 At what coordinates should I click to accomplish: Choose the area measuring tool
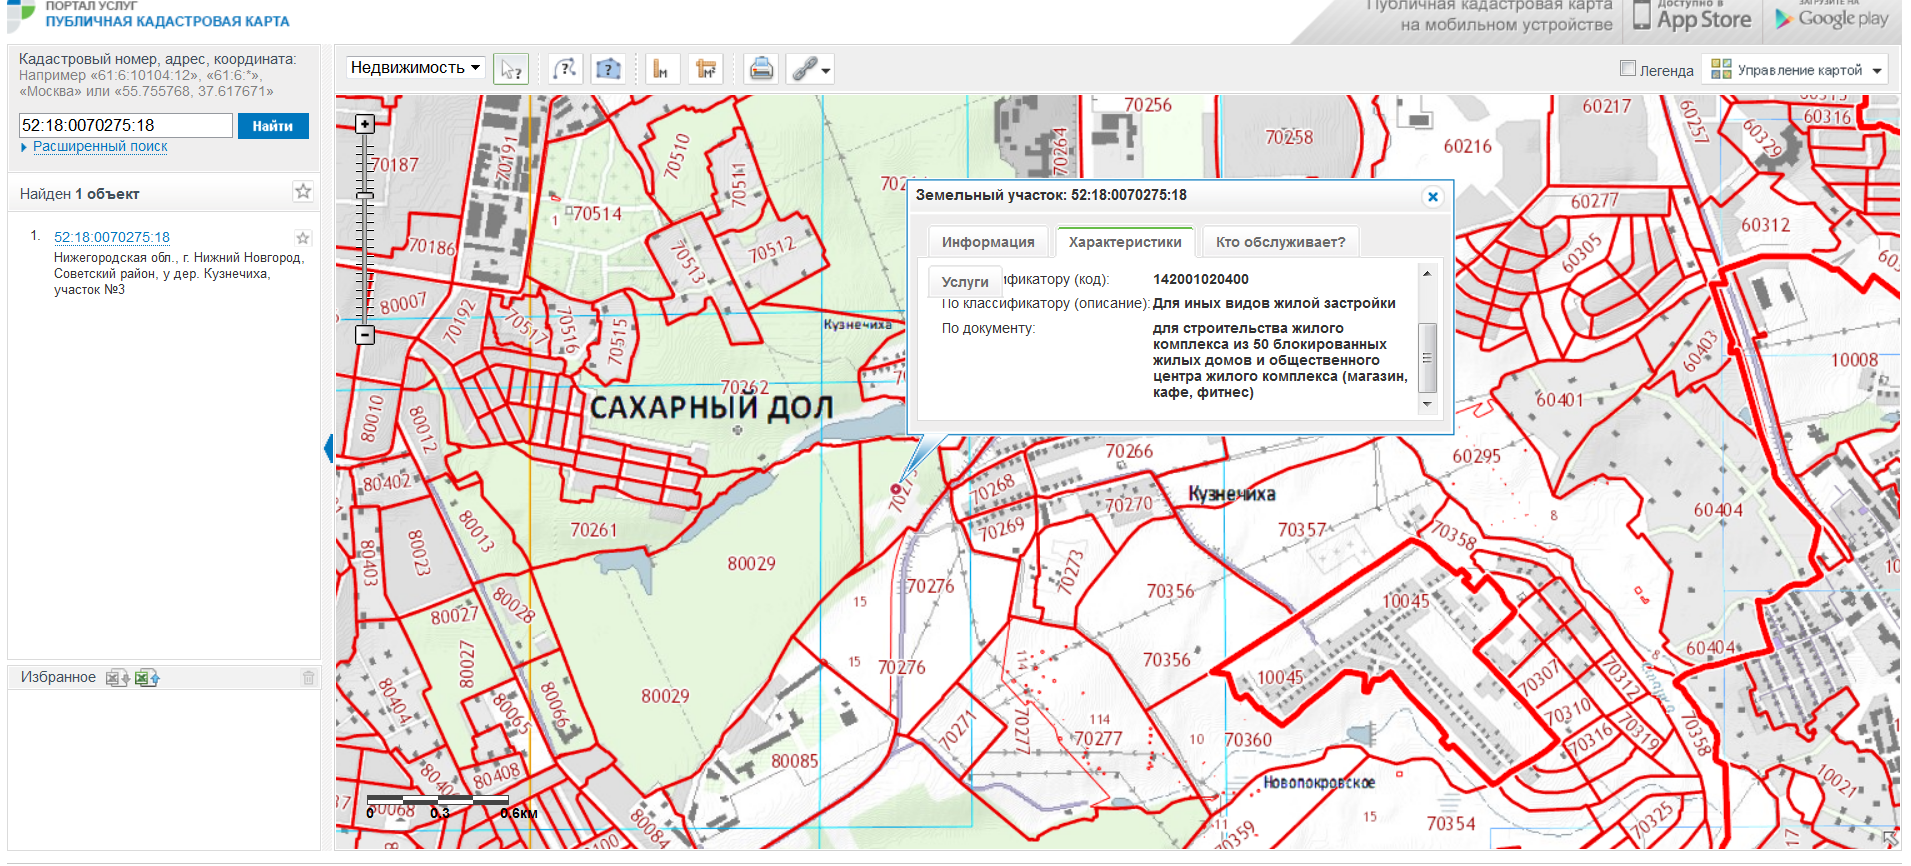pos(706,69)
